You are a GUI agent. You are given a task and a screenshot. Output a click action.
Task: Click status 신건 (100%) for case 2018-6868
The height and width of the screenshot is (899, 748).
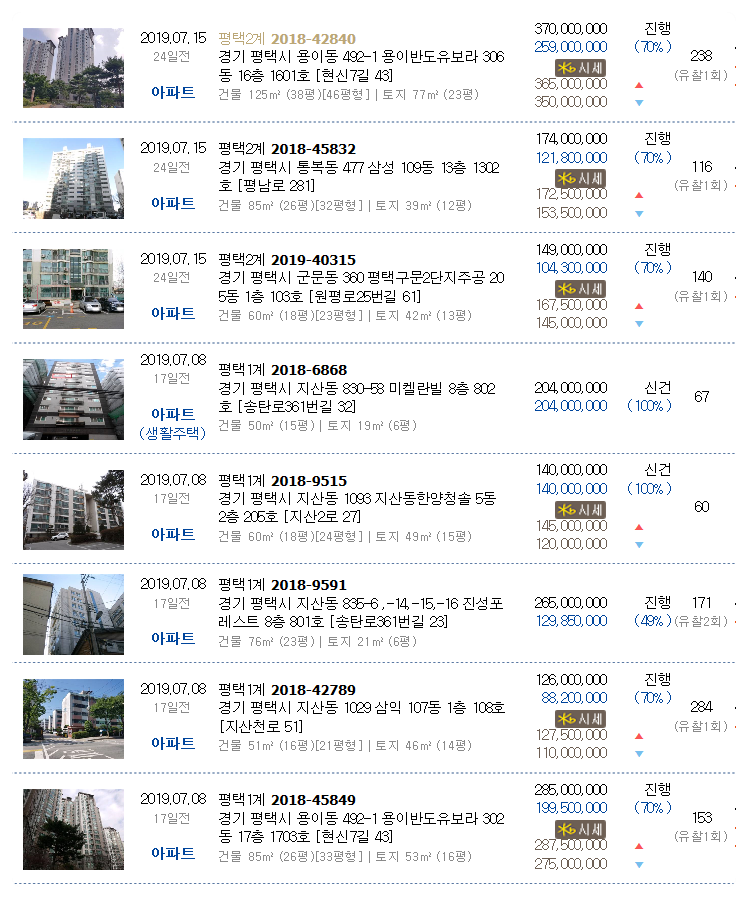(x=649, y=397)
